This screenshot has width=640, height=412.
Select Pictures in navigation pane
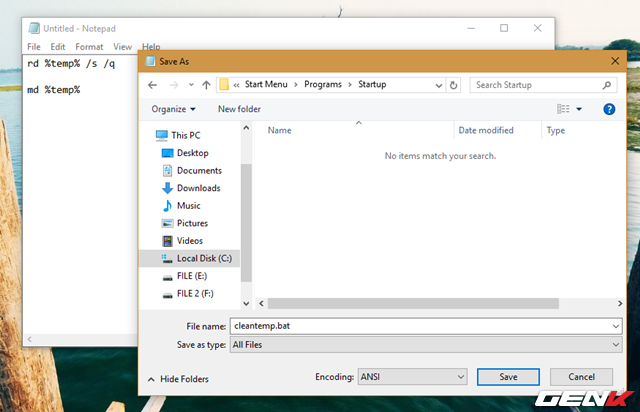(x=192, y=223)
